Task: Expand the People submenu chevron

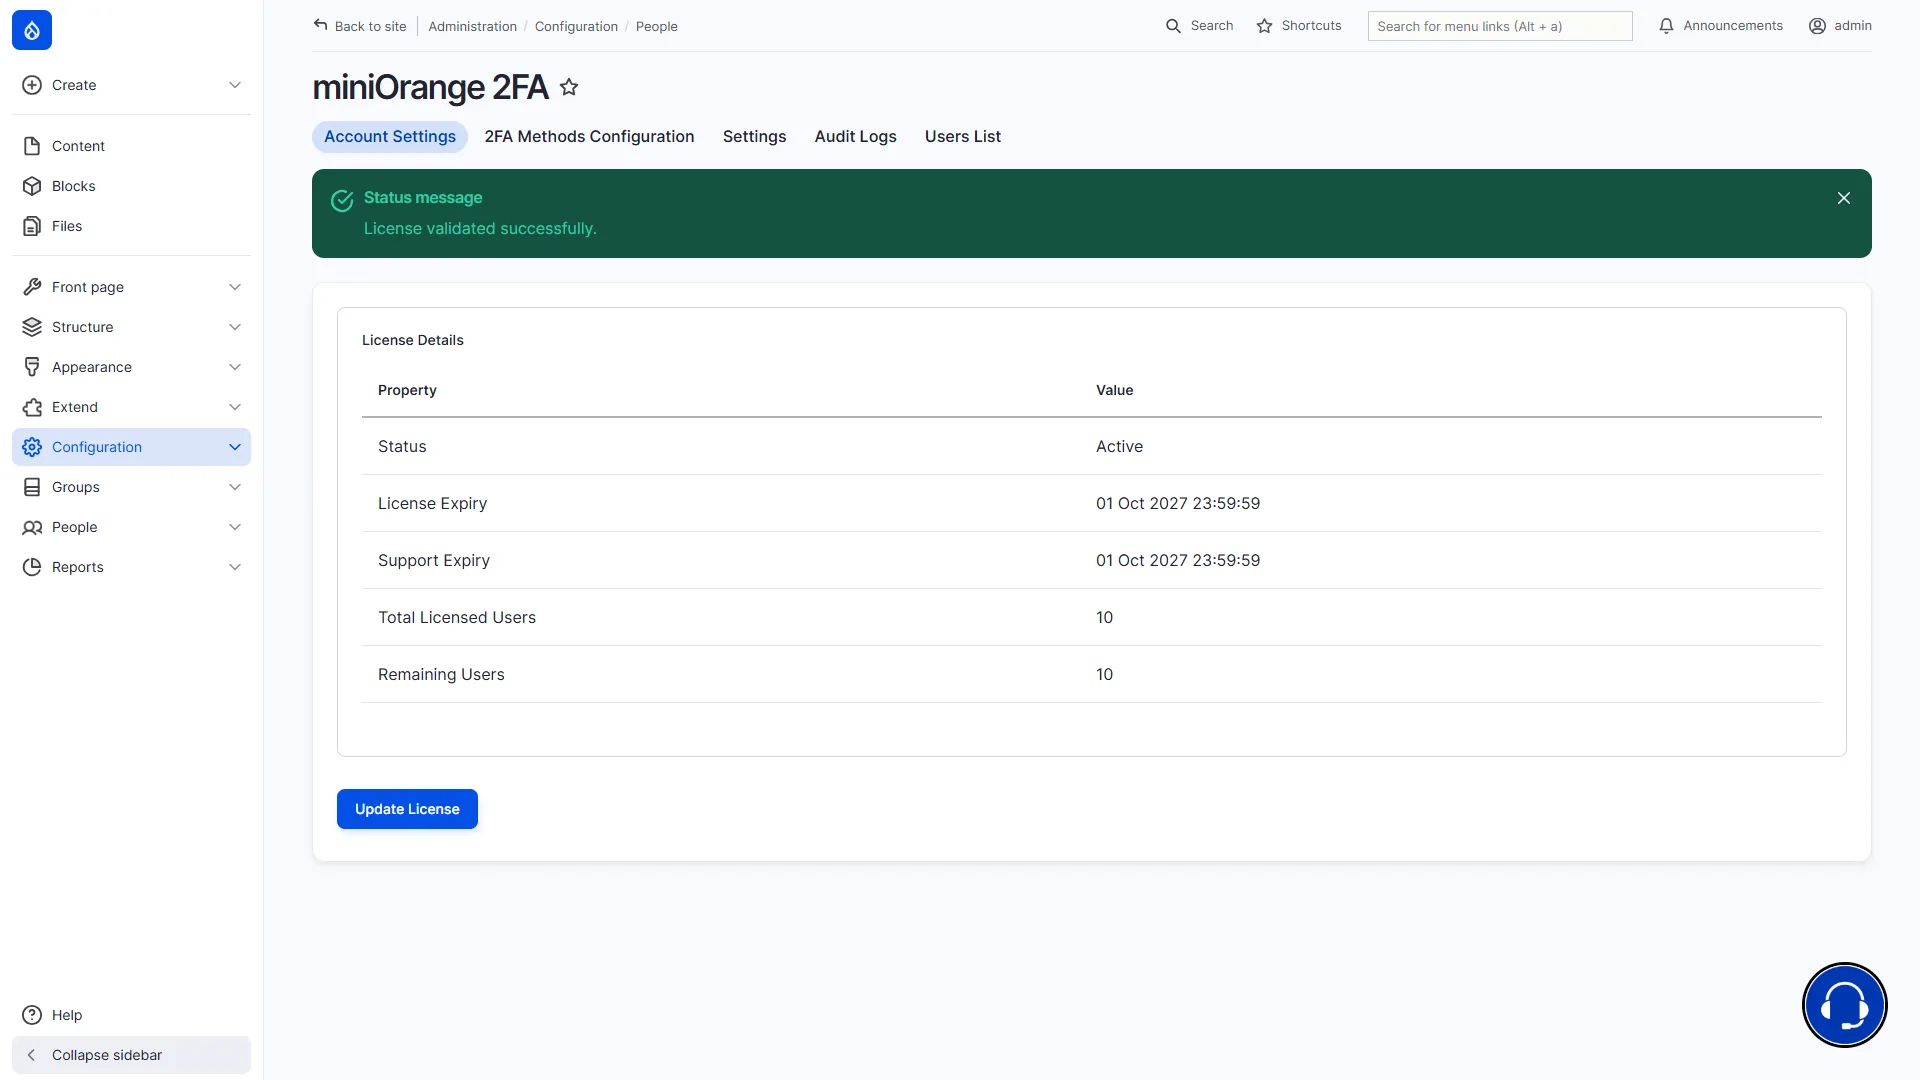Action: point(235,527)
